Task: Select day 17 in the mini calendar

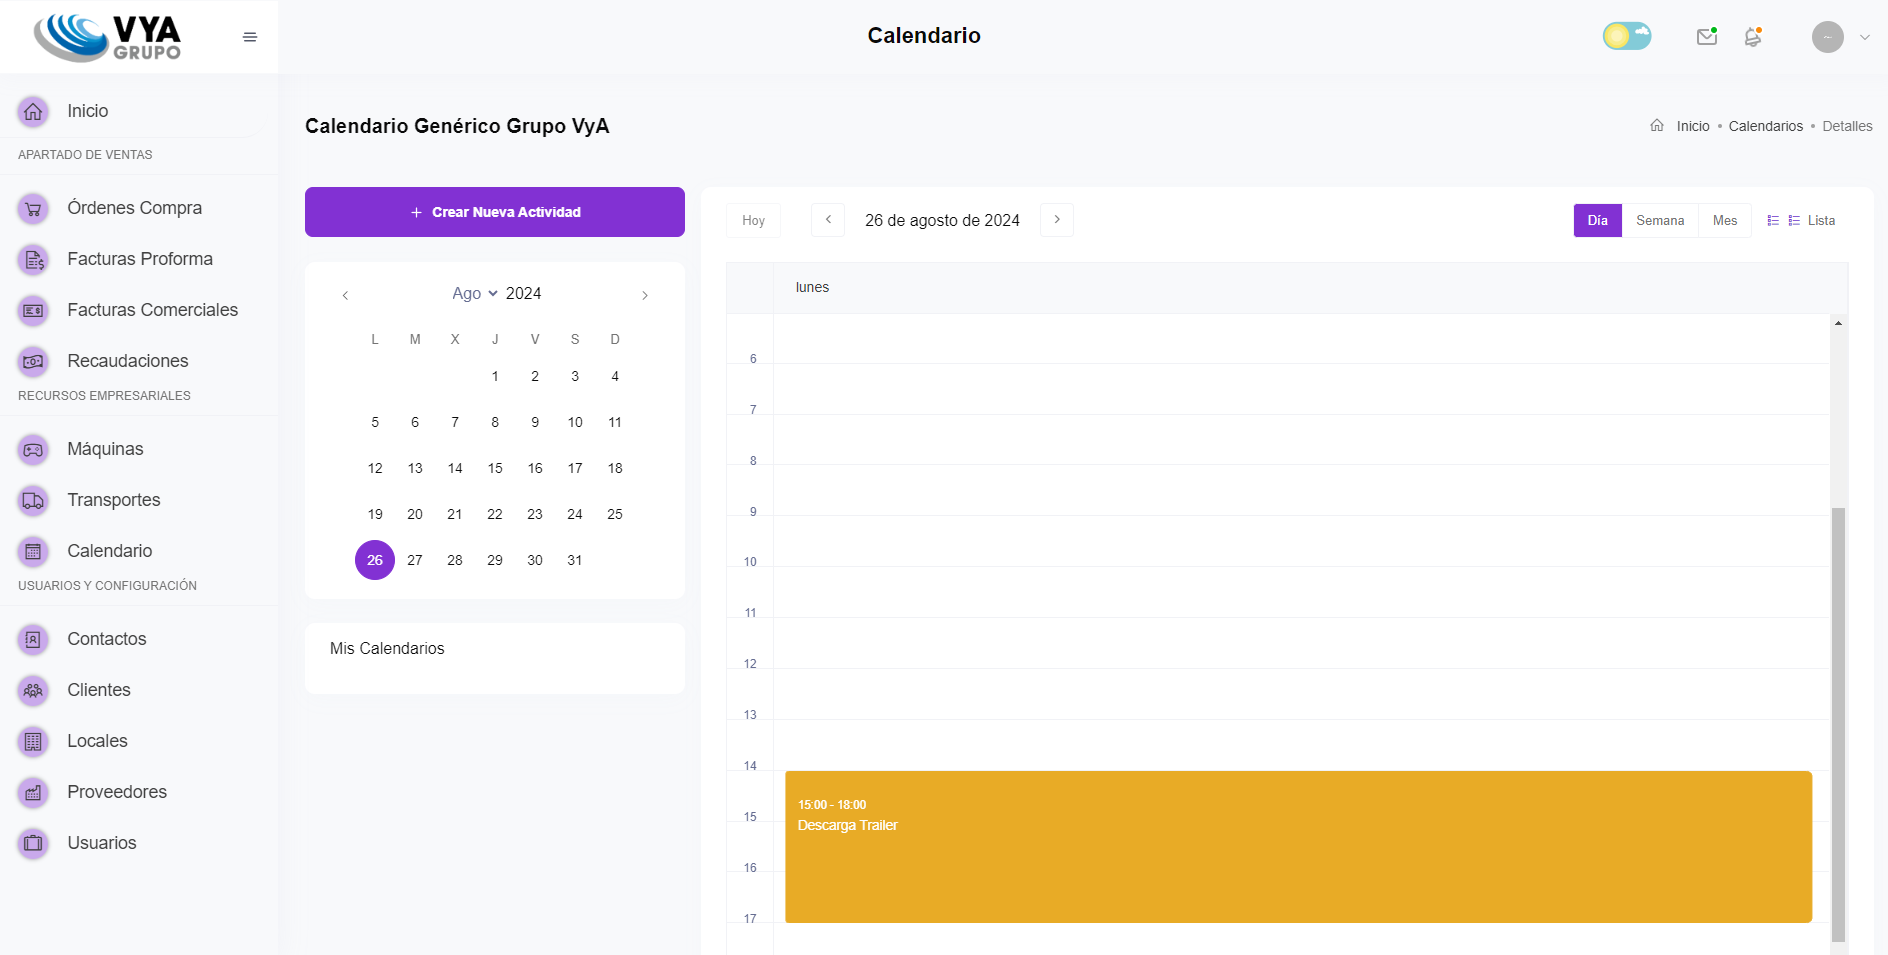Action: point(575,468)
